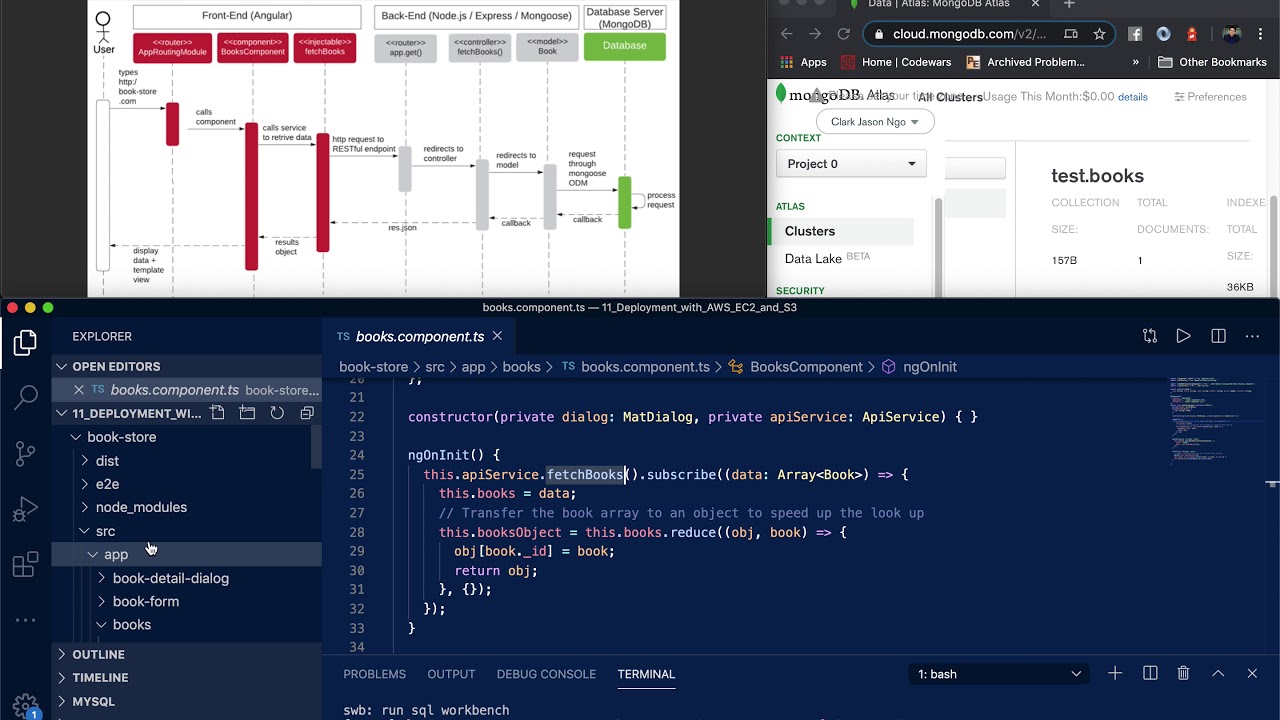Open the Manage gear in VS Code
Image resolution: width=1280 pixels, height=720 pixels.
(25, 706)
